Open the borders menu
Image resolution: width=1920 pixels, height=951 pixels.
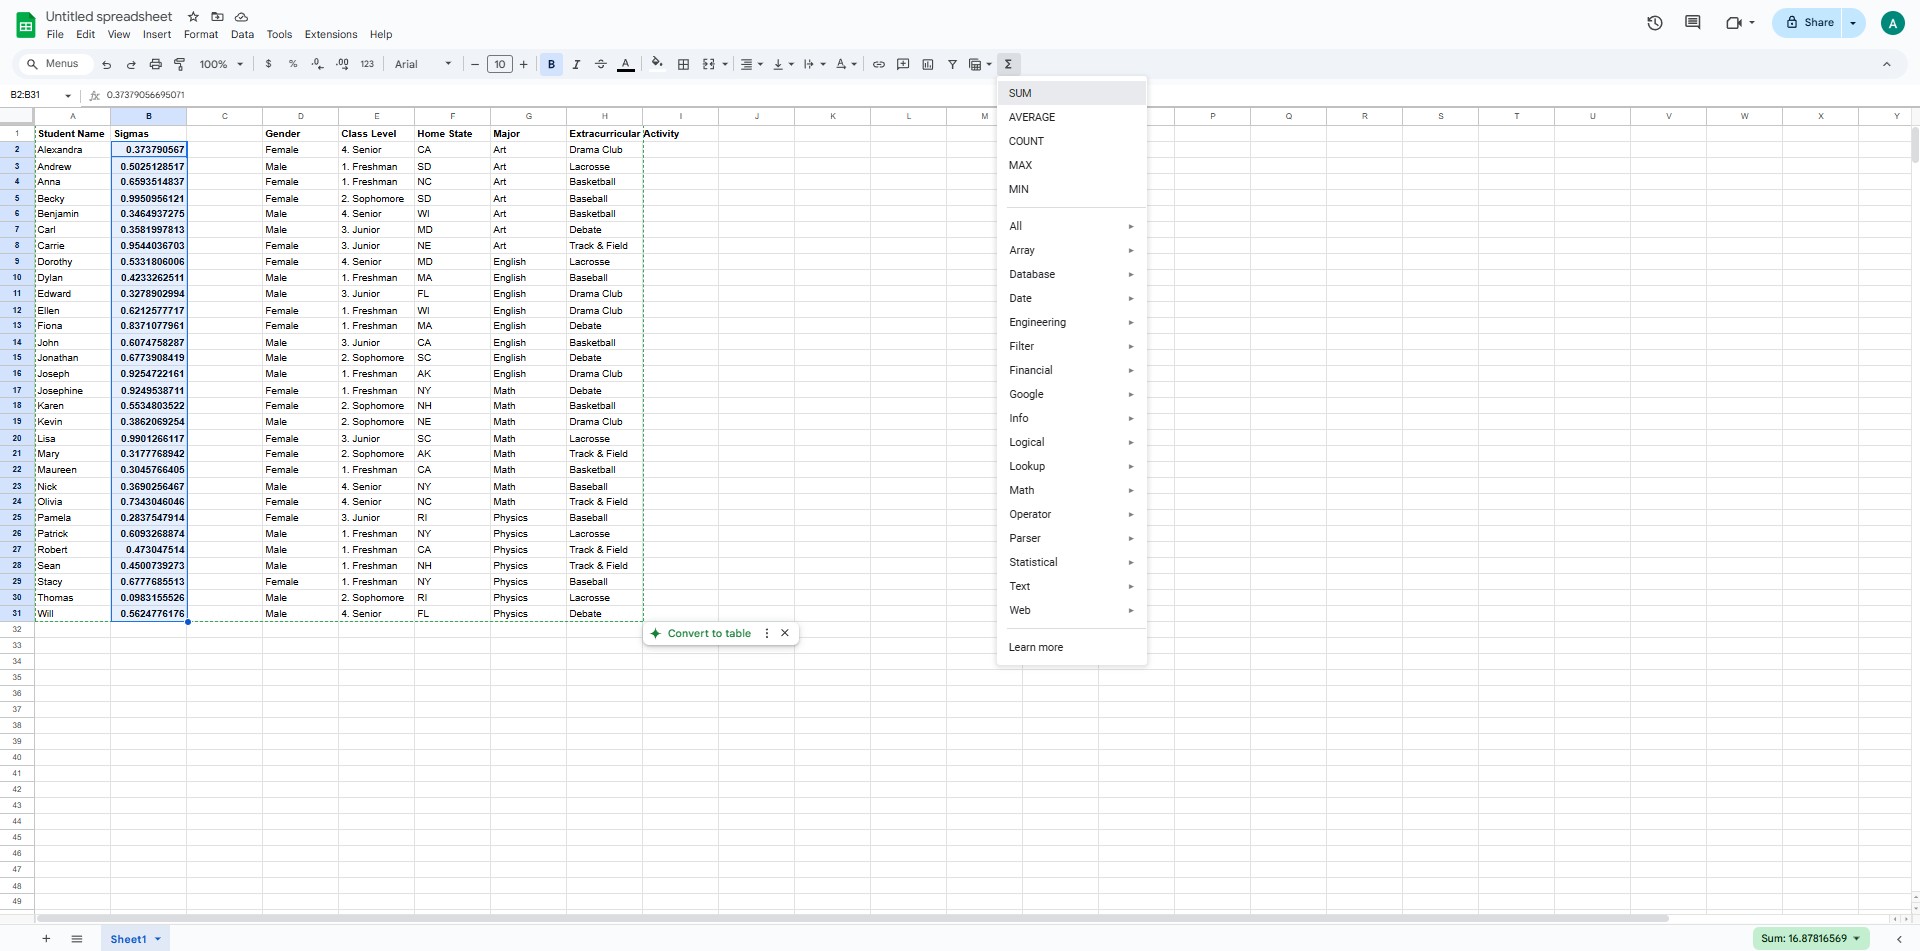click(x=684, y=64)
